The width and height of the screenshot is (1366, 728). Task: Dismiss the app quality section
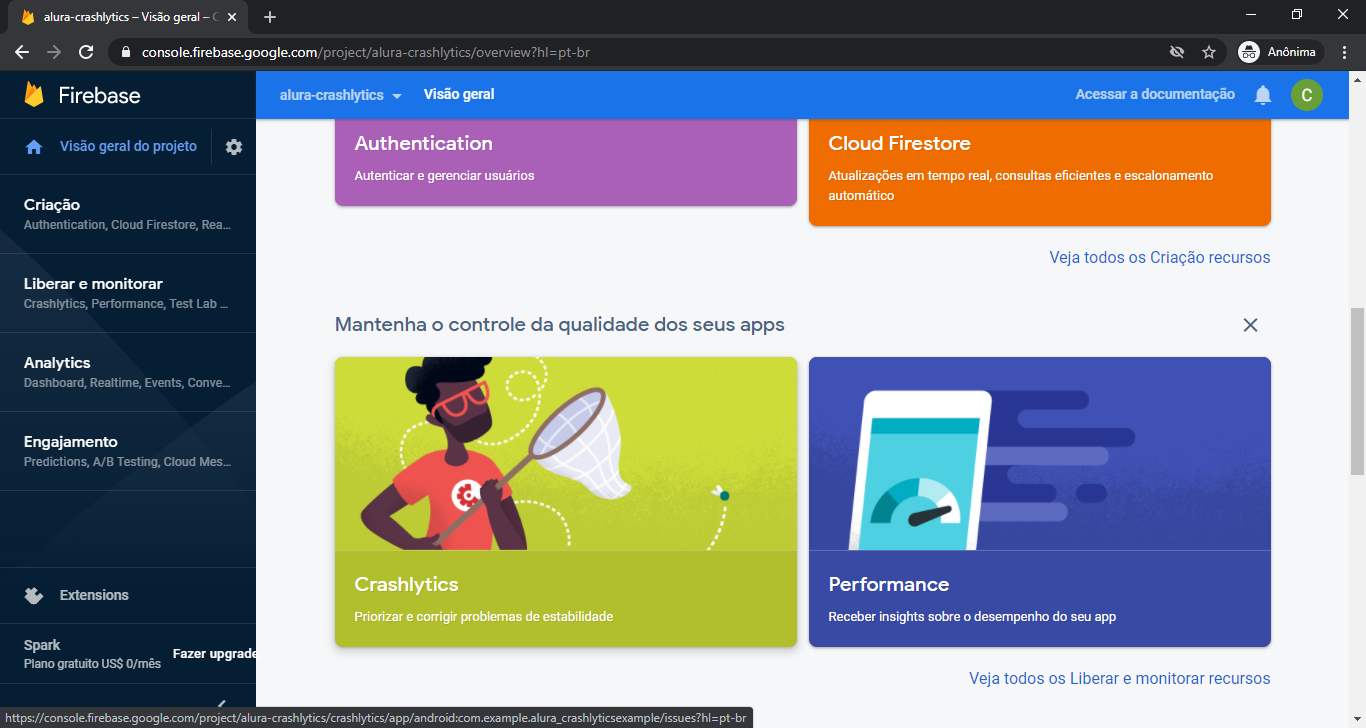pos(1250,325)
